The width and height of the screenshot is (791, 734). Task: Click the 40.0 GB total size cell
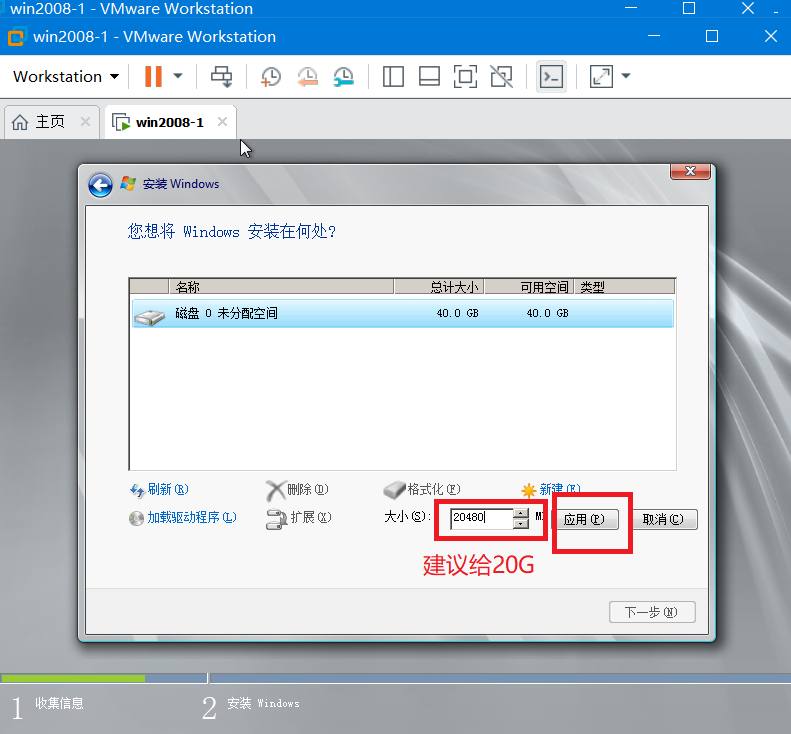coord(457,313)
